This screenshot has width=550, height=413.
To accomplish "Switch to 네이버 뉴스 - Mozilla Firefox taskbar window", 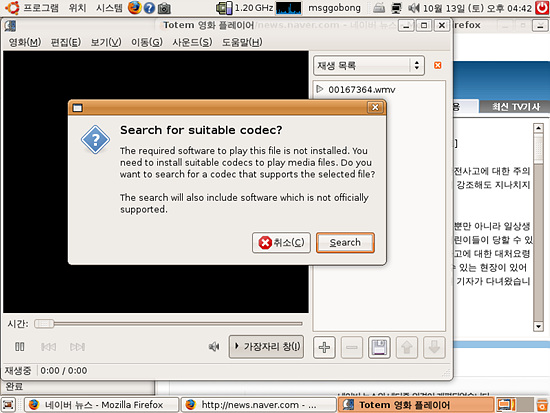I will pos(101,405).
